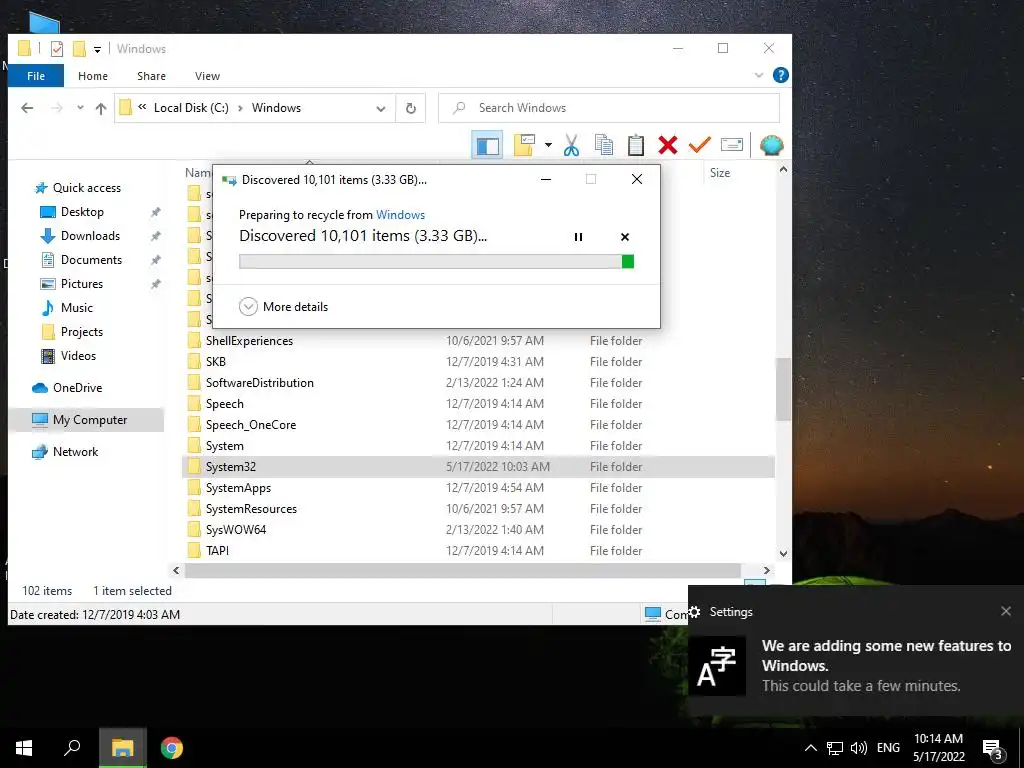Open the recent locations dropdown
The image size is (1024, 768).
click(80, 108)
